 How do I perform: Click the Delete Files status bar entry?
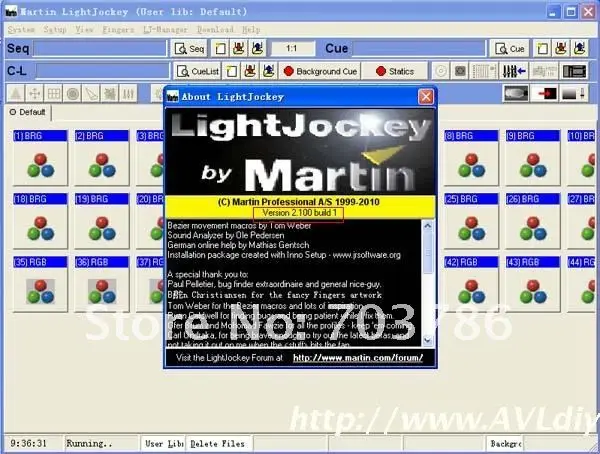(x=218, y=444)
